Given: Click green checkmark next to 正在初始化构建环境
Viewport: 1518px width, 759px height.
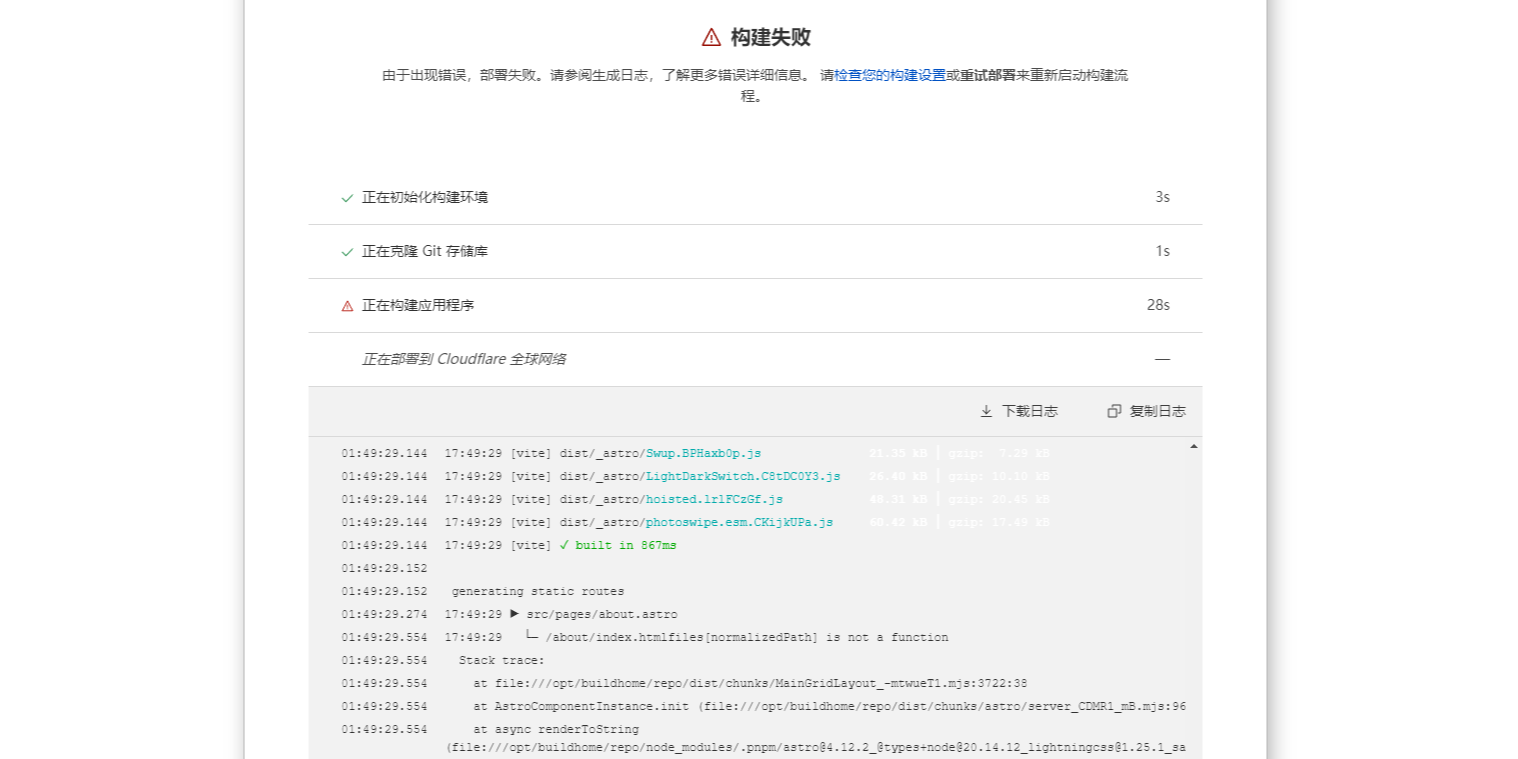Looking at the screenshot, I should [347, 198].
